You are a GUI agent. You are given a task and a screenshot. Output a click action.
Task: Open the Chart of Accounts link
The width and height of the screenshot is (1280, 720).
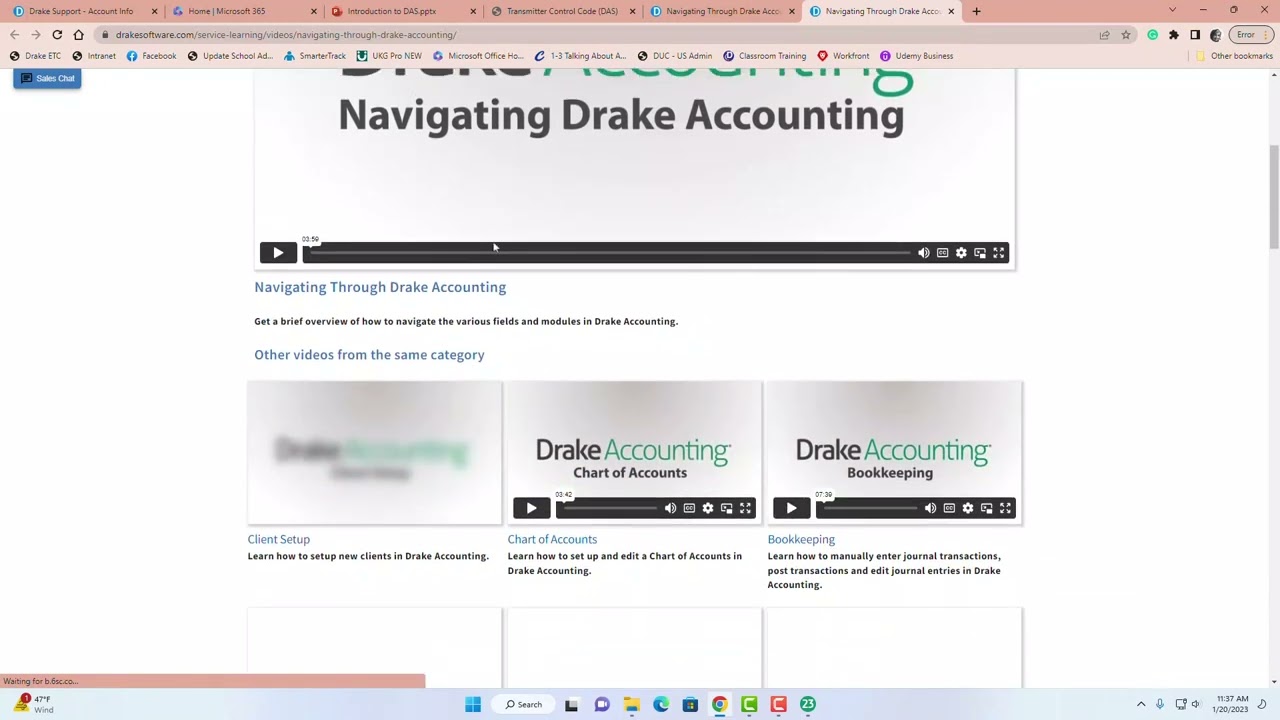[552, 539]
